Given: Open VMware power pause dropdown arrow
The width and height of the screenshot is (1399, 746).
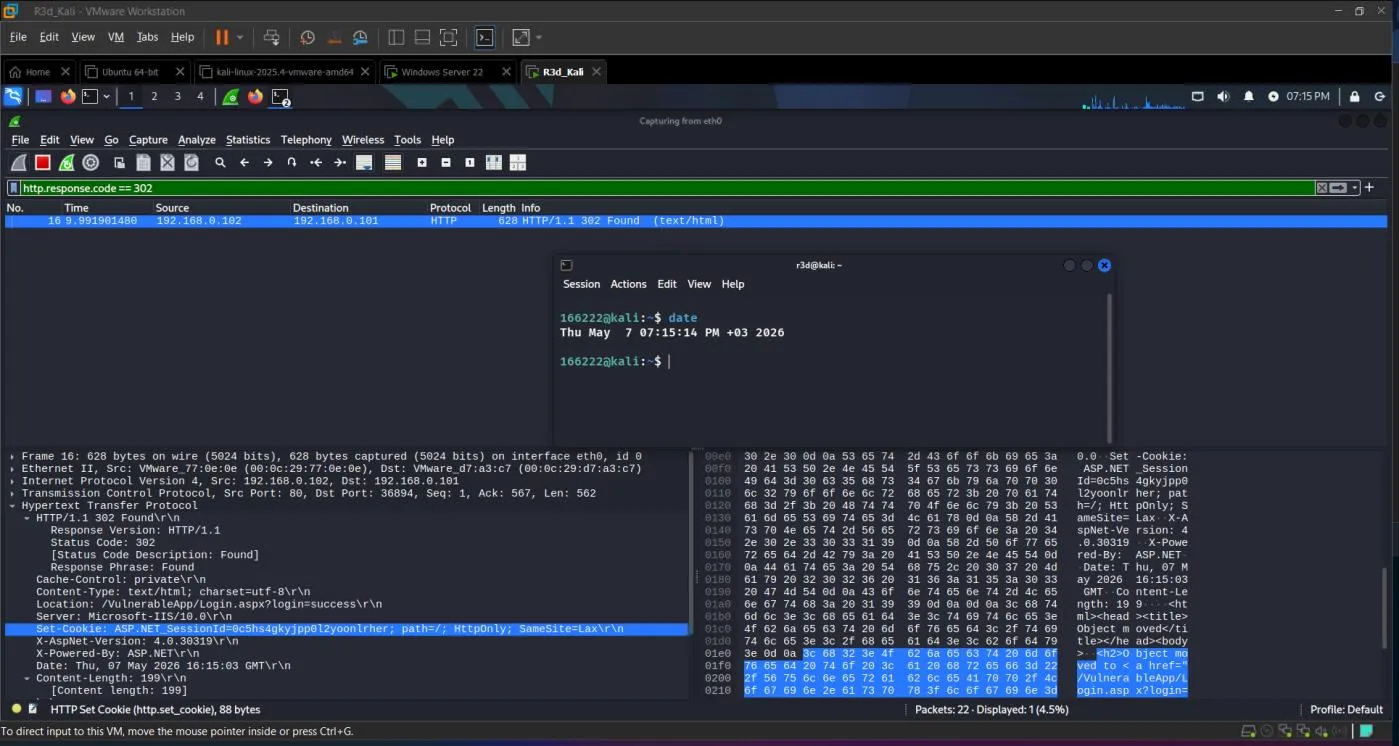Looking at the screenshot, I should (x=240, y=37).
